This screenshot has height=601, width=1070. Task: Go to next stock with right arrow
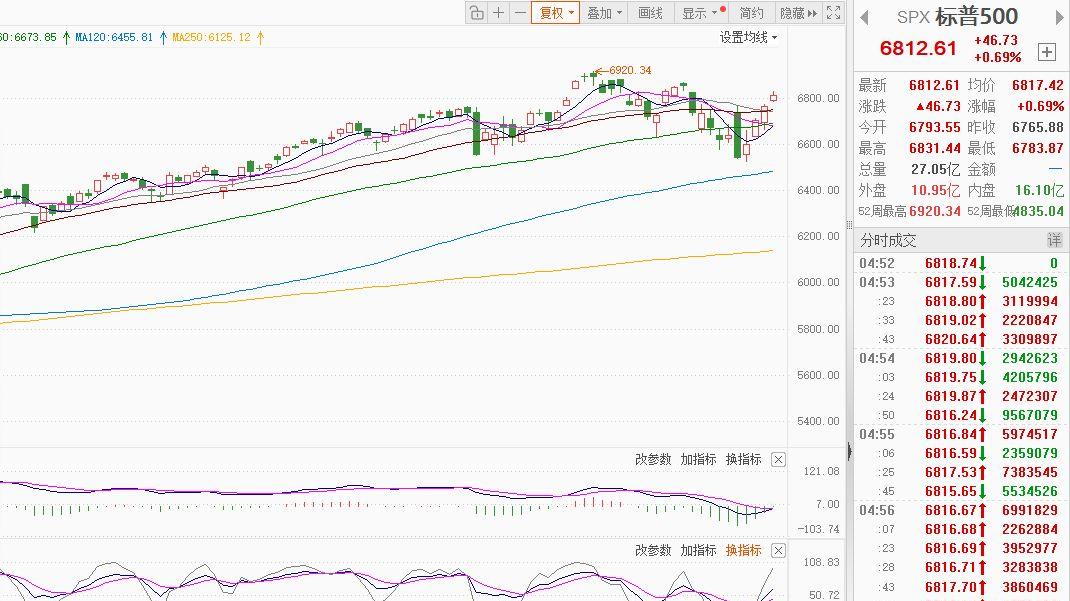(1059, 17)
